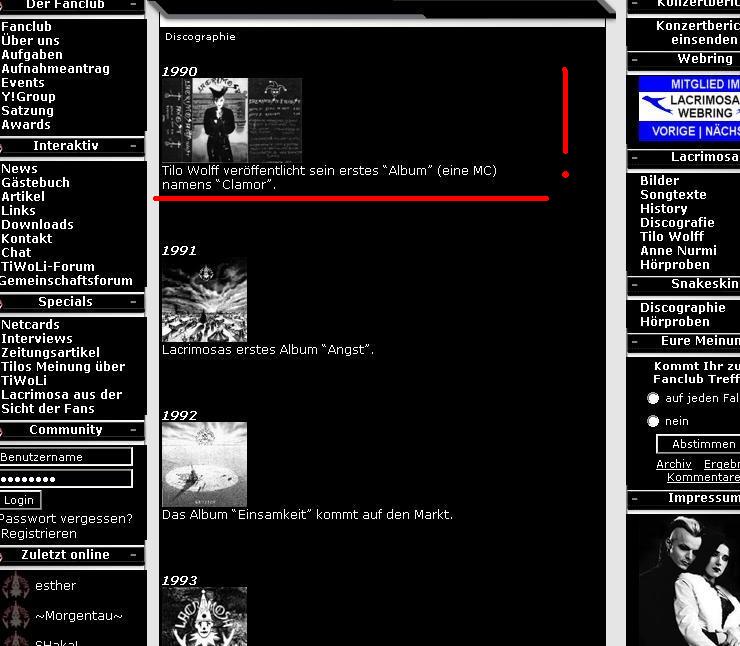The width and height of the screenshot is (740, 646).
Task: Collapse the Zuletzt online section
Action: tap(133, 554)
